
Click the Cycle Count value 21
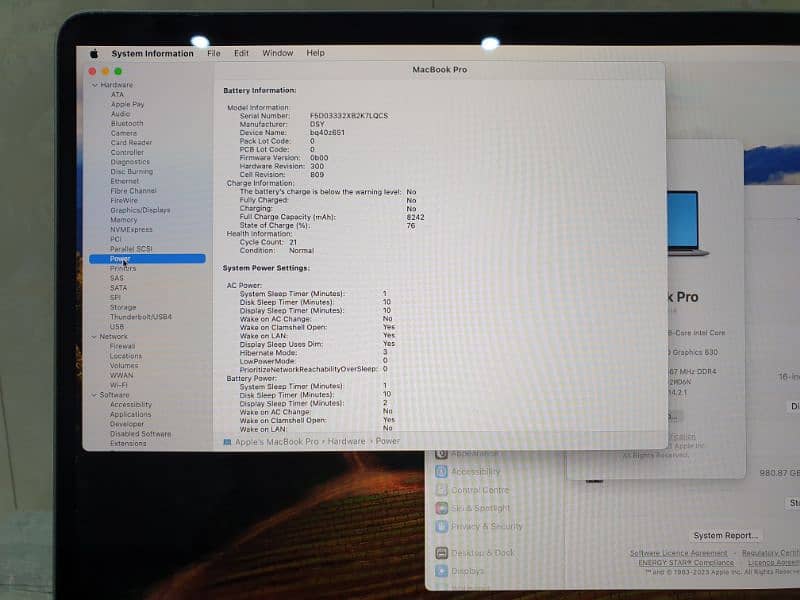point(293,242)
